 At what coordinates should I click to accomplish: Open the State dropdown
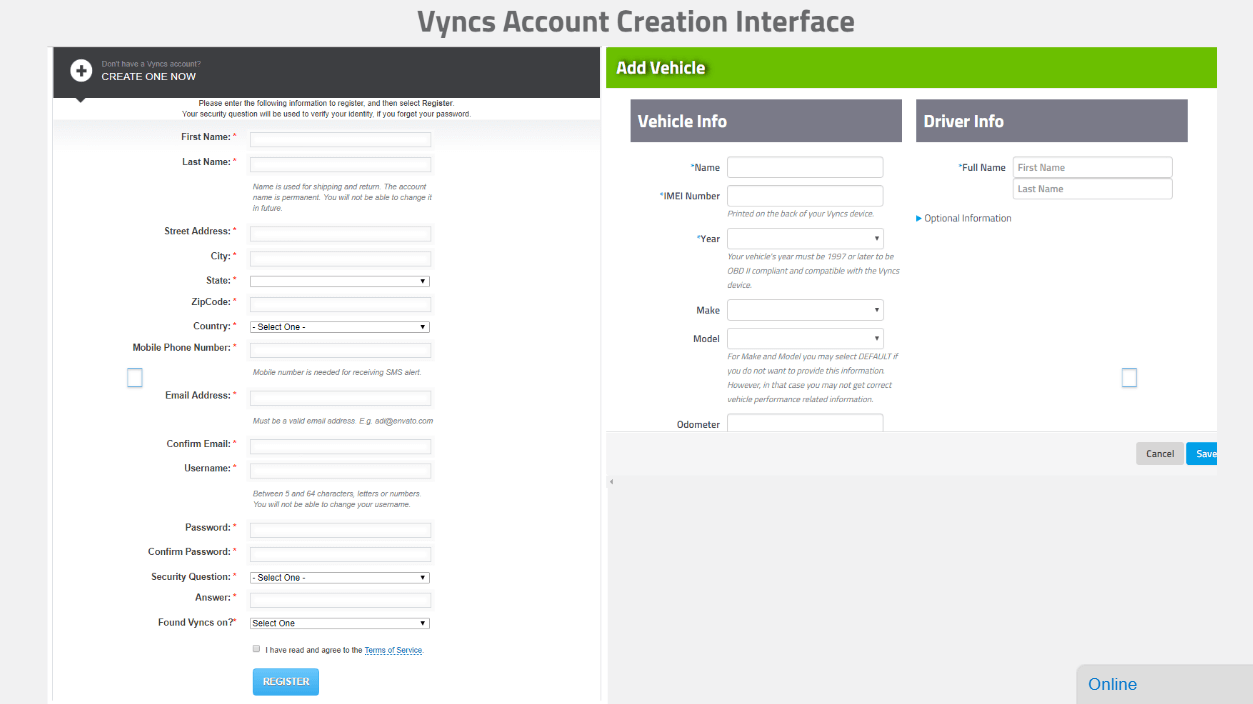340,281
